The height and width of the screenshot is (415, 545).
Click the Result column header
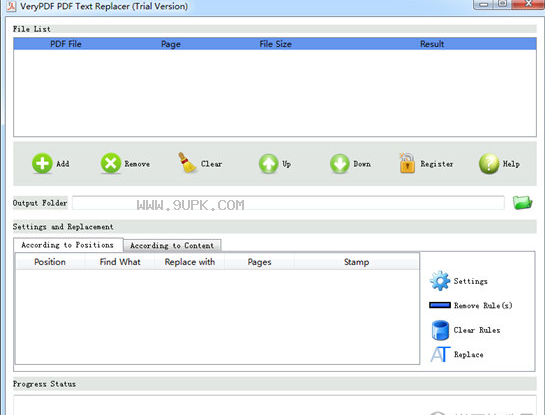point(432,44)
